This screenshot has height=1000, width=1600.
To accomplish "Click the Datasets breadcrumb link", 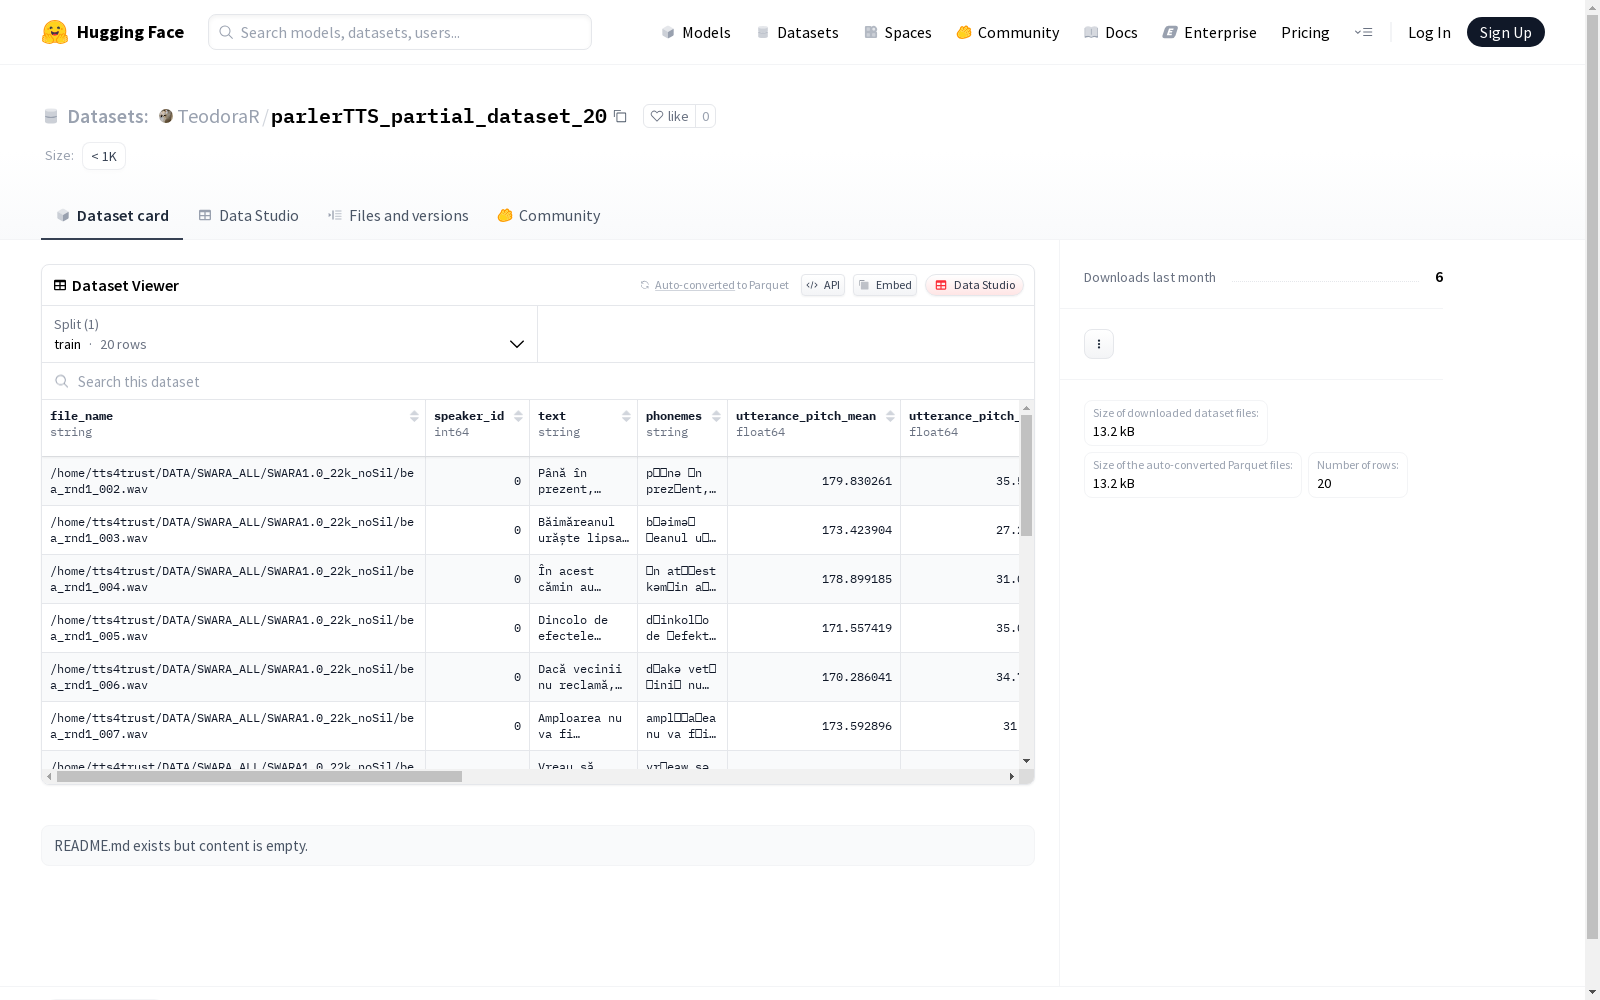I will tap(107, 116).
